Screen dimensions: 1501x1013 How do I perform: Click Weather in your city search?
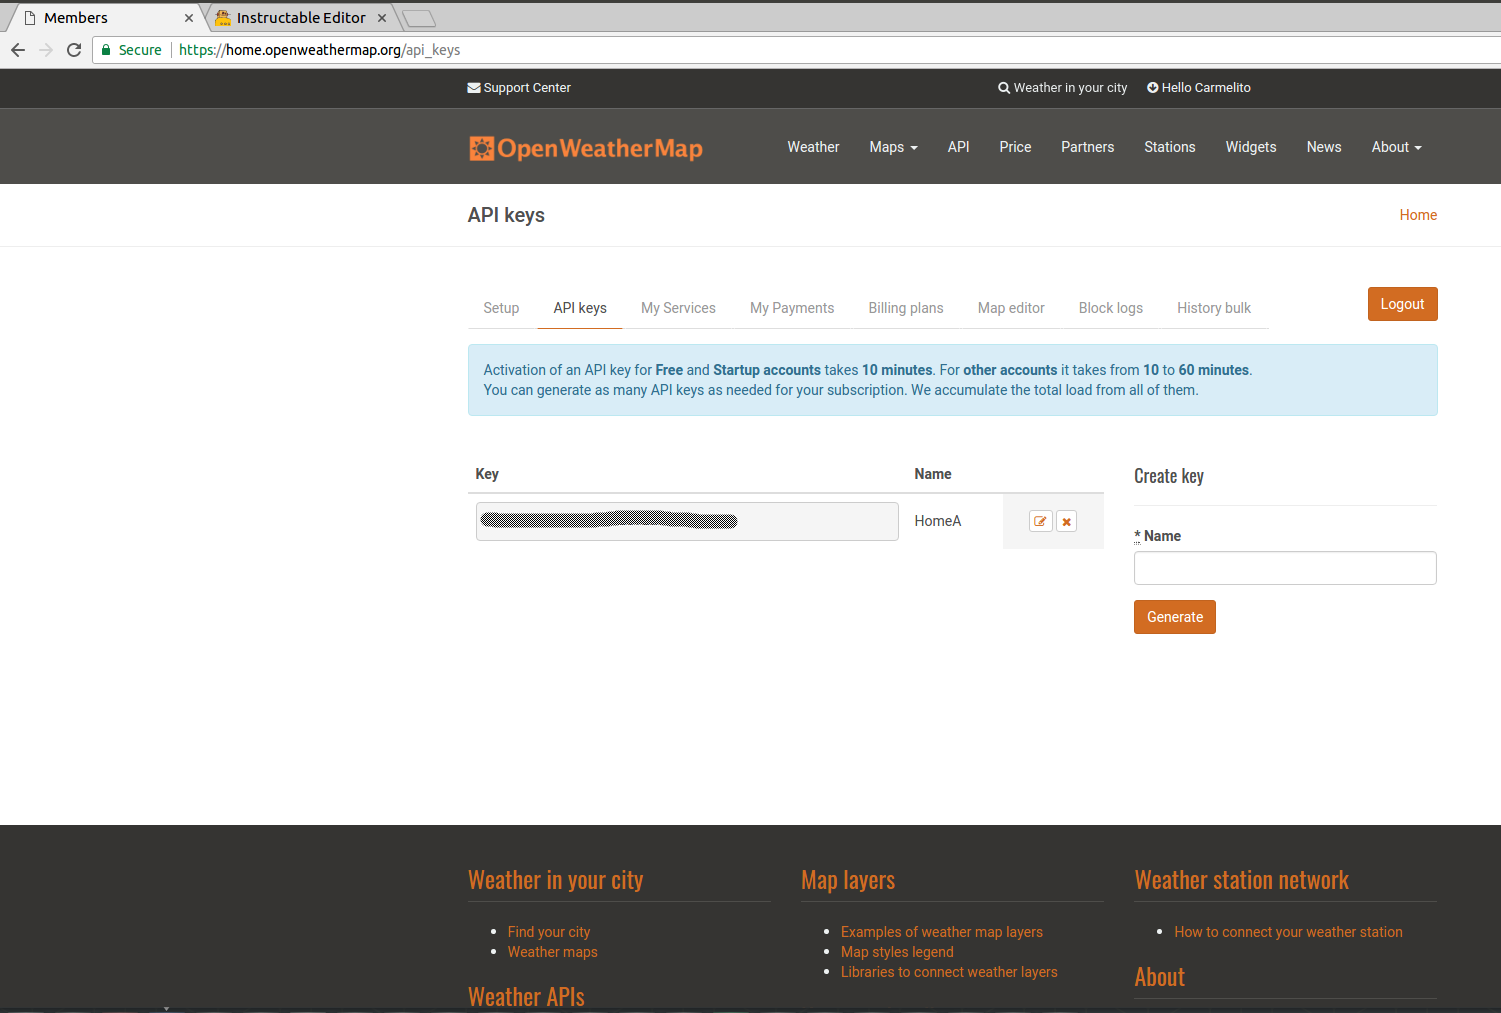click(1063, 88)
